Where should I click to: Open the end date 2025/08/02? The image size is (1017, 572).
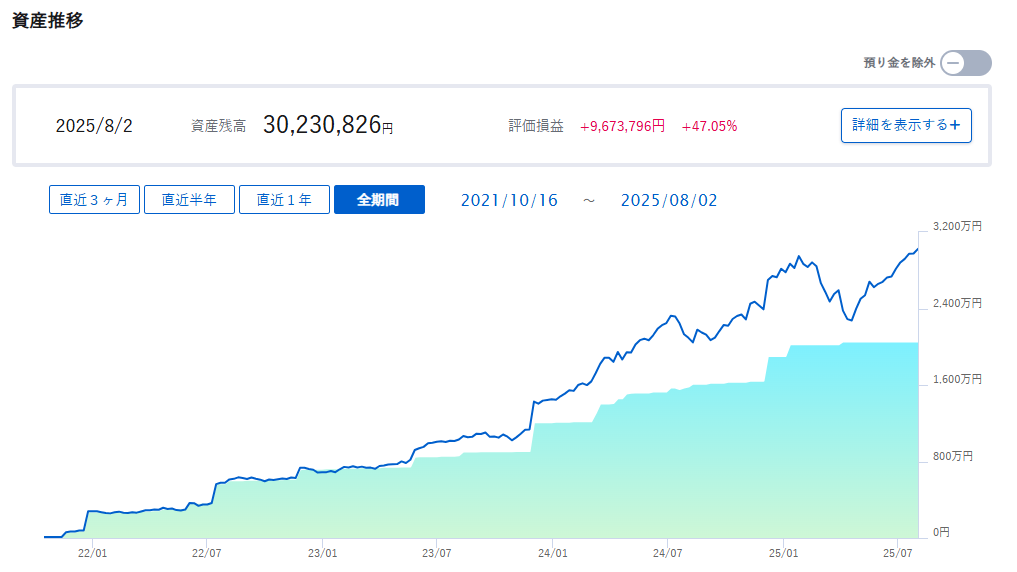pos(669,200)
